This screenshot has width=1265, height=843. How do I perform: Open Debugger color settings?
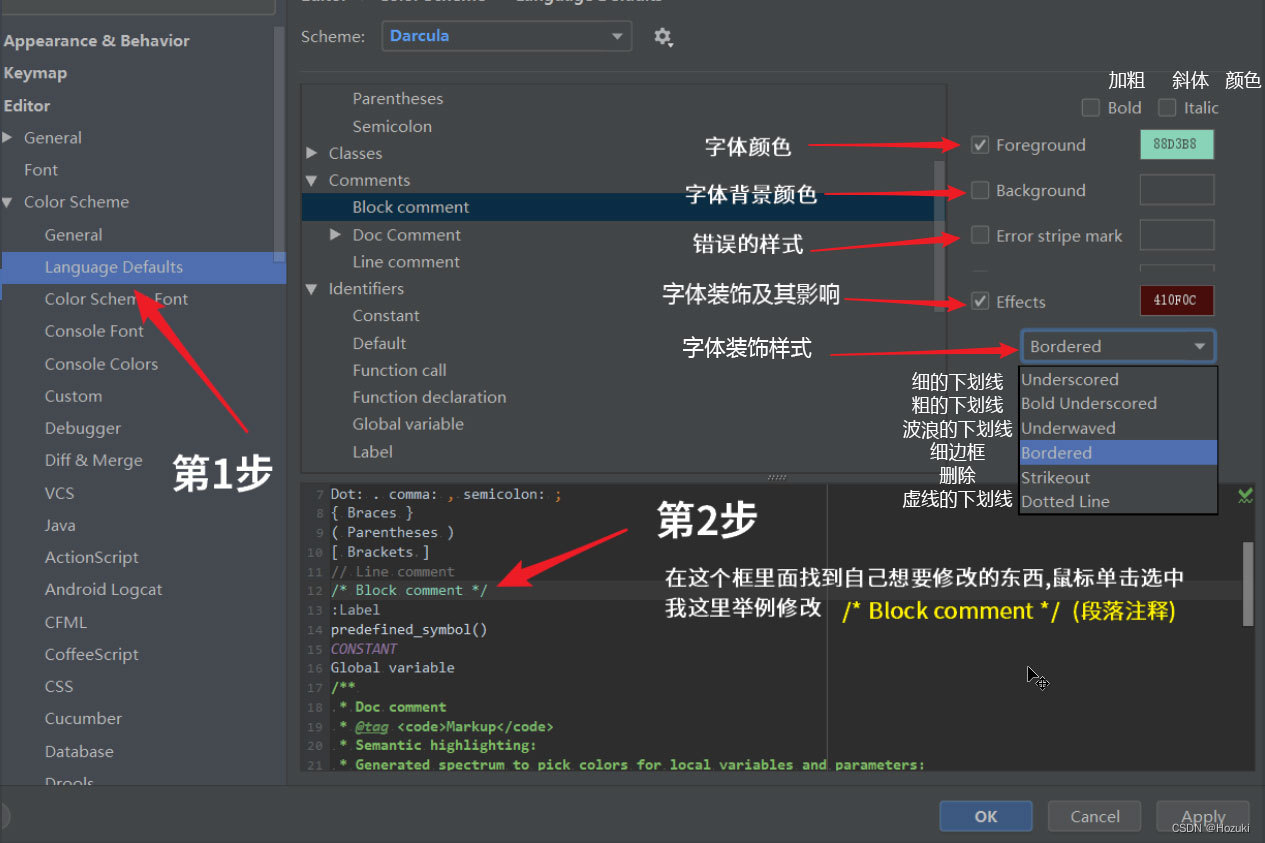point(83,428)
